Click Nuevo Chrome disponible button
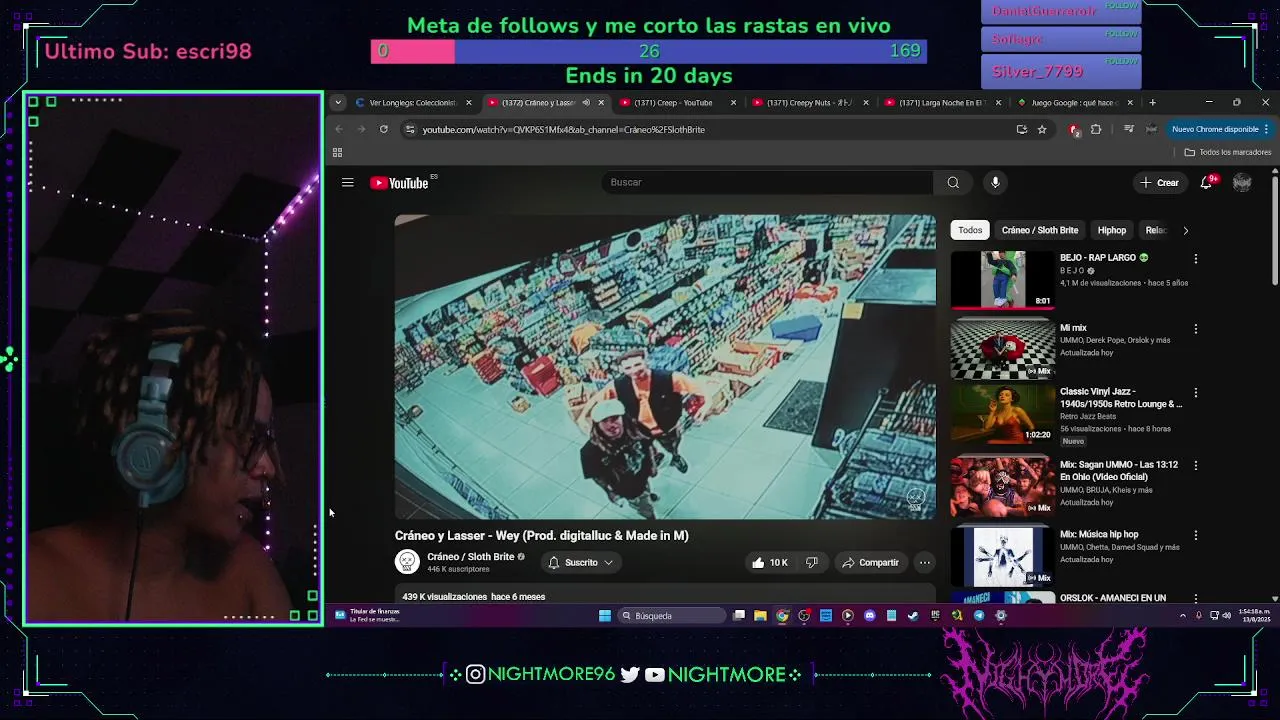Screen dimensions: 1280x720 [1215, 129]
